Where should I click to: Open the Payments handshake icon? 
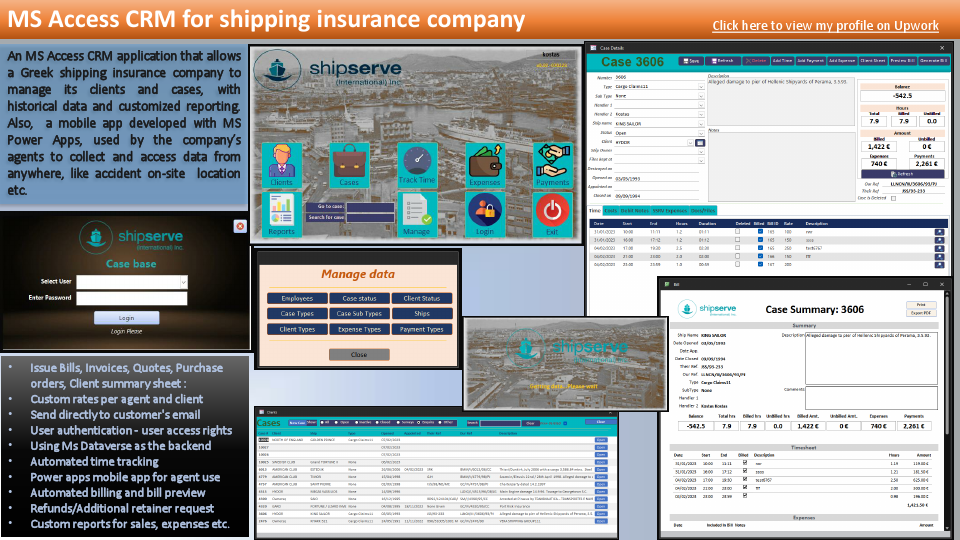552,165
